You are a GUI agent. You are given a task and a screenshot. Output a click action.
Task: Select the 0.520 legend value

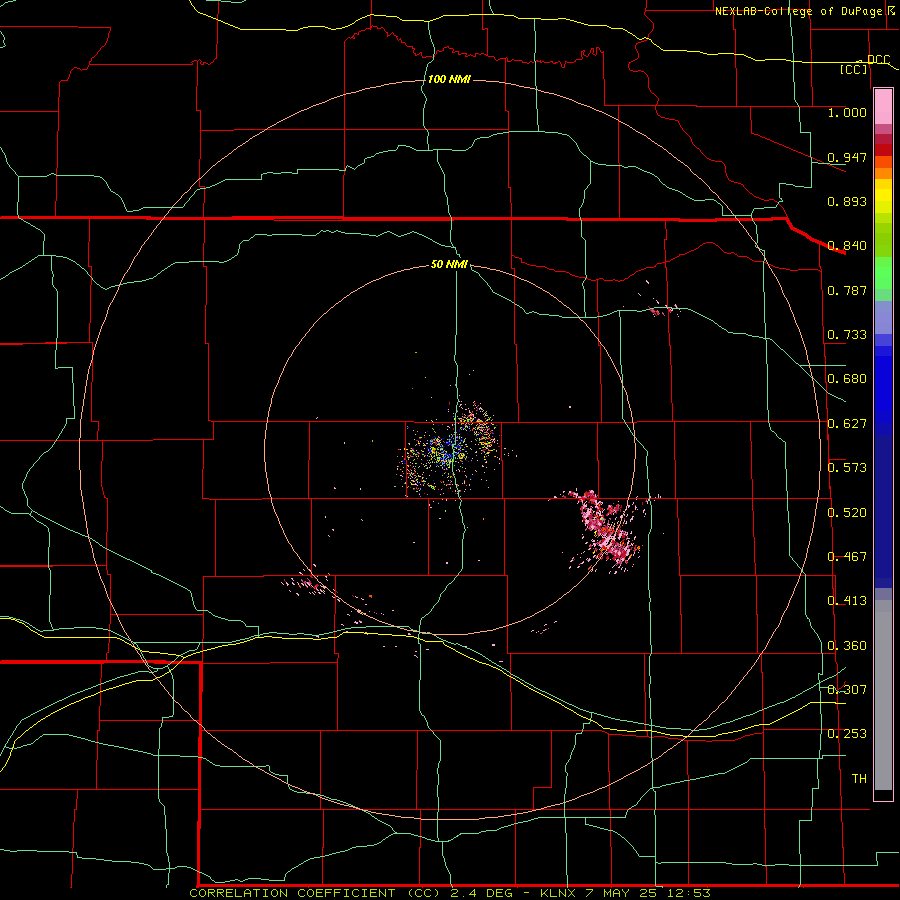pyautogui.click(x=847, y=512)
